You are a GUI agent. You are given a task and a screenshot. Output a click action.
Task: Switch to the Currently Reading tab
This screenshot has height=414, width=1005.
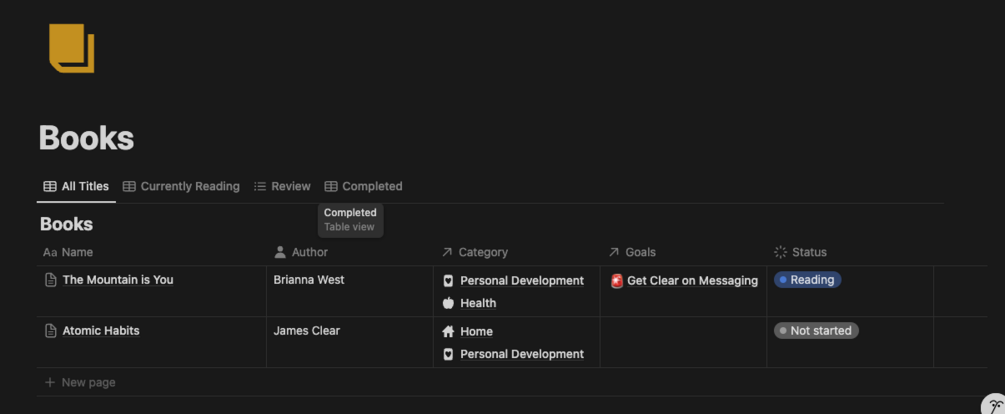[181, 186]
